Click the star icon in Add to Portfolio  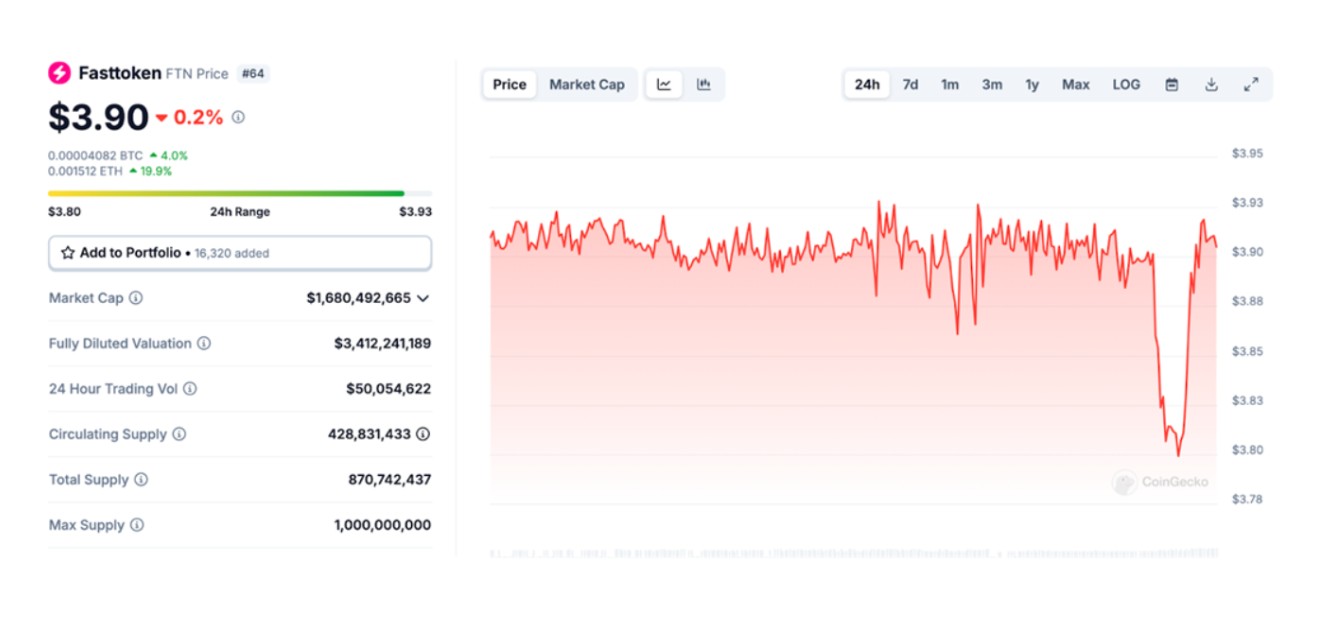click(x=68, y=253)
